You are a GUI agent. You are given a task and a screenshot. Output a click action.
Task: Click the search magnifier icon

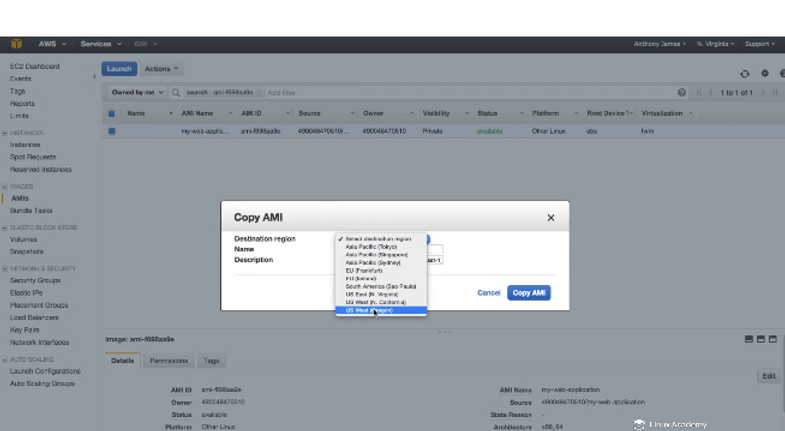(176, 93)
